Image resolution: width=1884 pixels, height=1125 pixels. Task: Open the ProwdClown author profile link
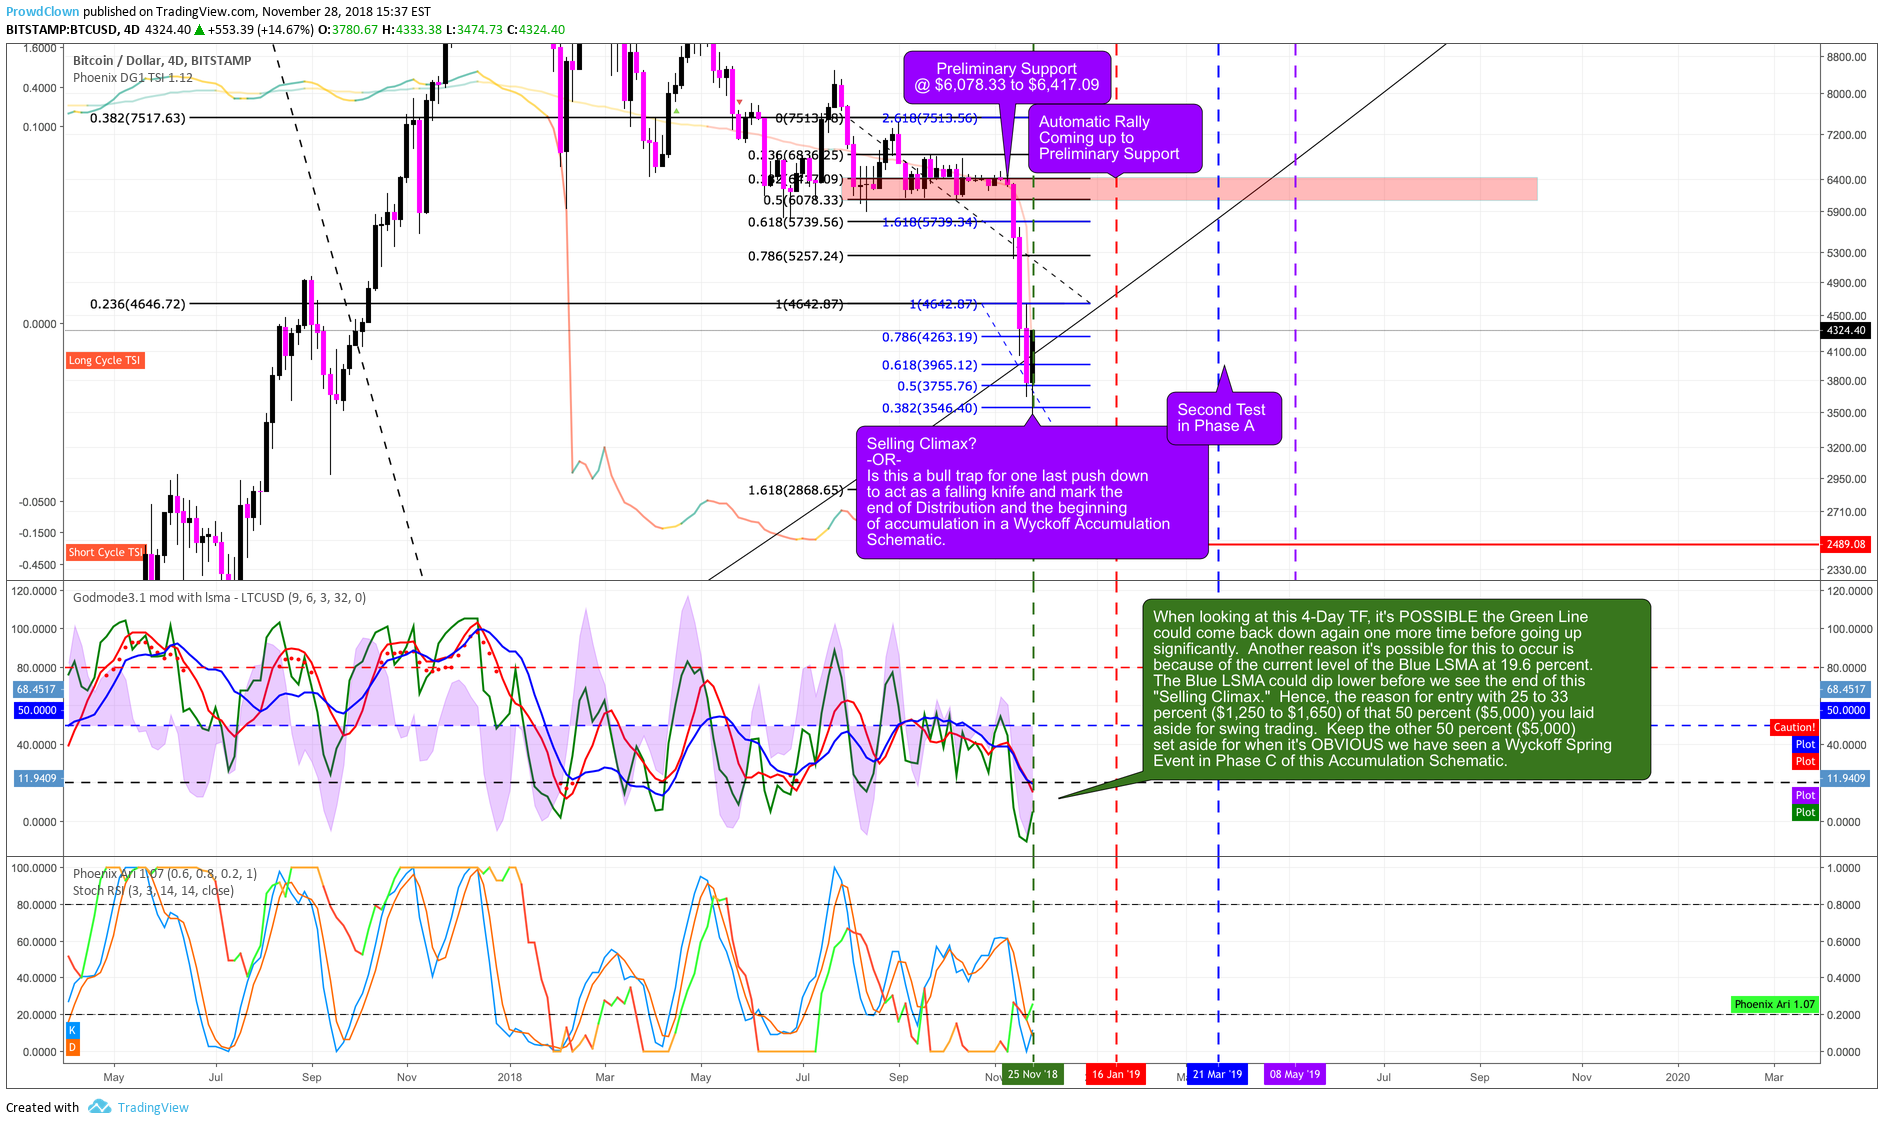(42, 12)
